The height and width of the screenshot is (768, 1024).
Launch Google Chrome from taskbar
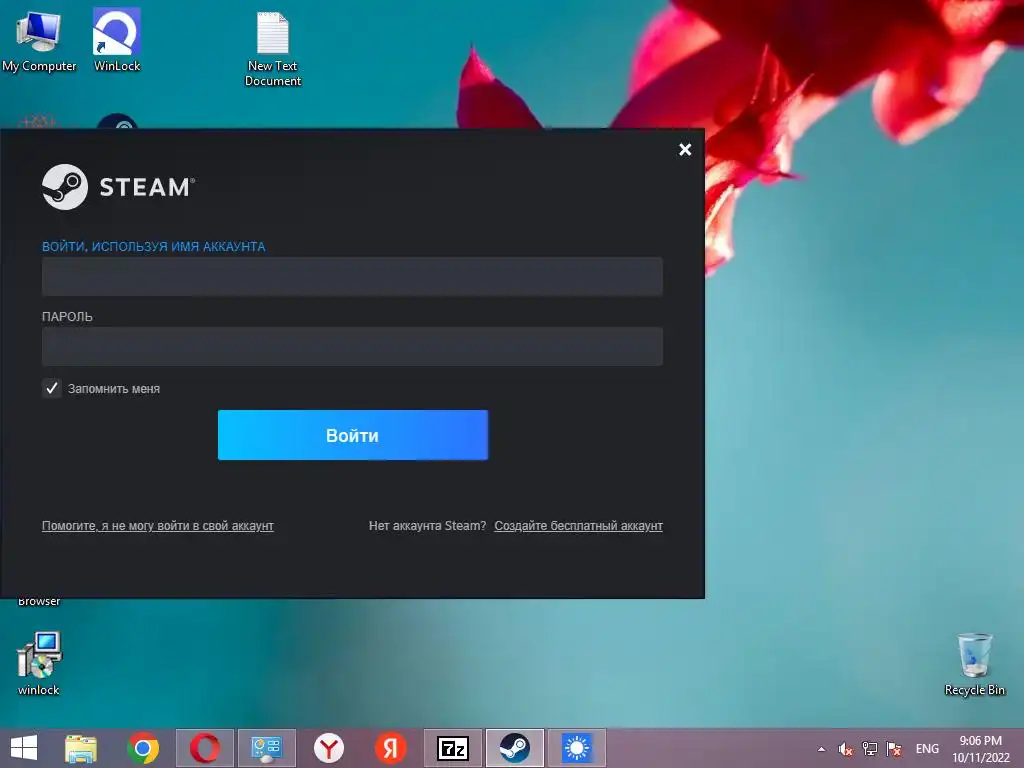point(143,748)
